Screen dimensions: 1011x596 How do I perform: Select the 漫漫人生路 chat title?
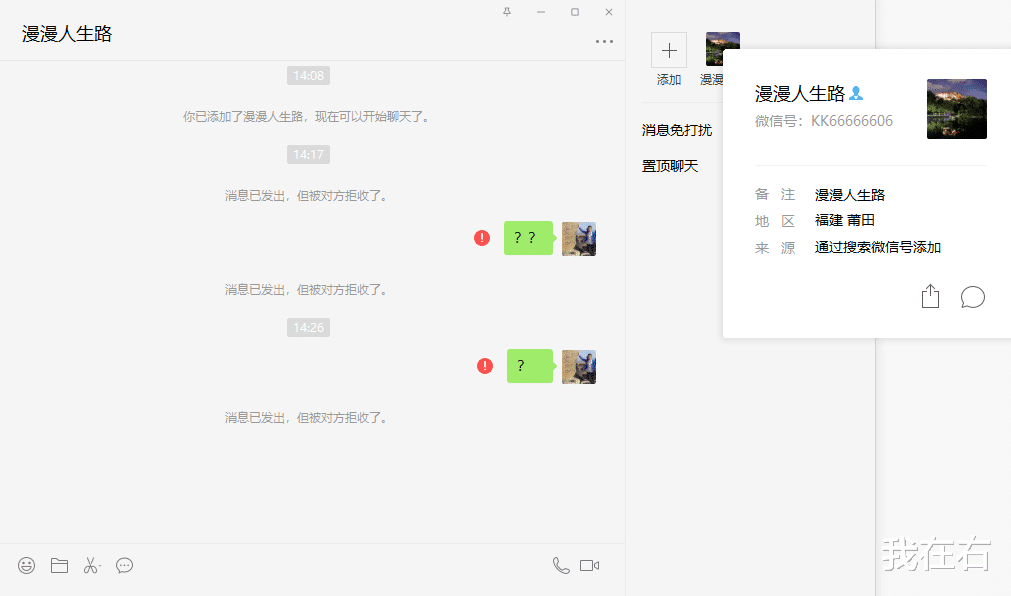coord(66,32)
